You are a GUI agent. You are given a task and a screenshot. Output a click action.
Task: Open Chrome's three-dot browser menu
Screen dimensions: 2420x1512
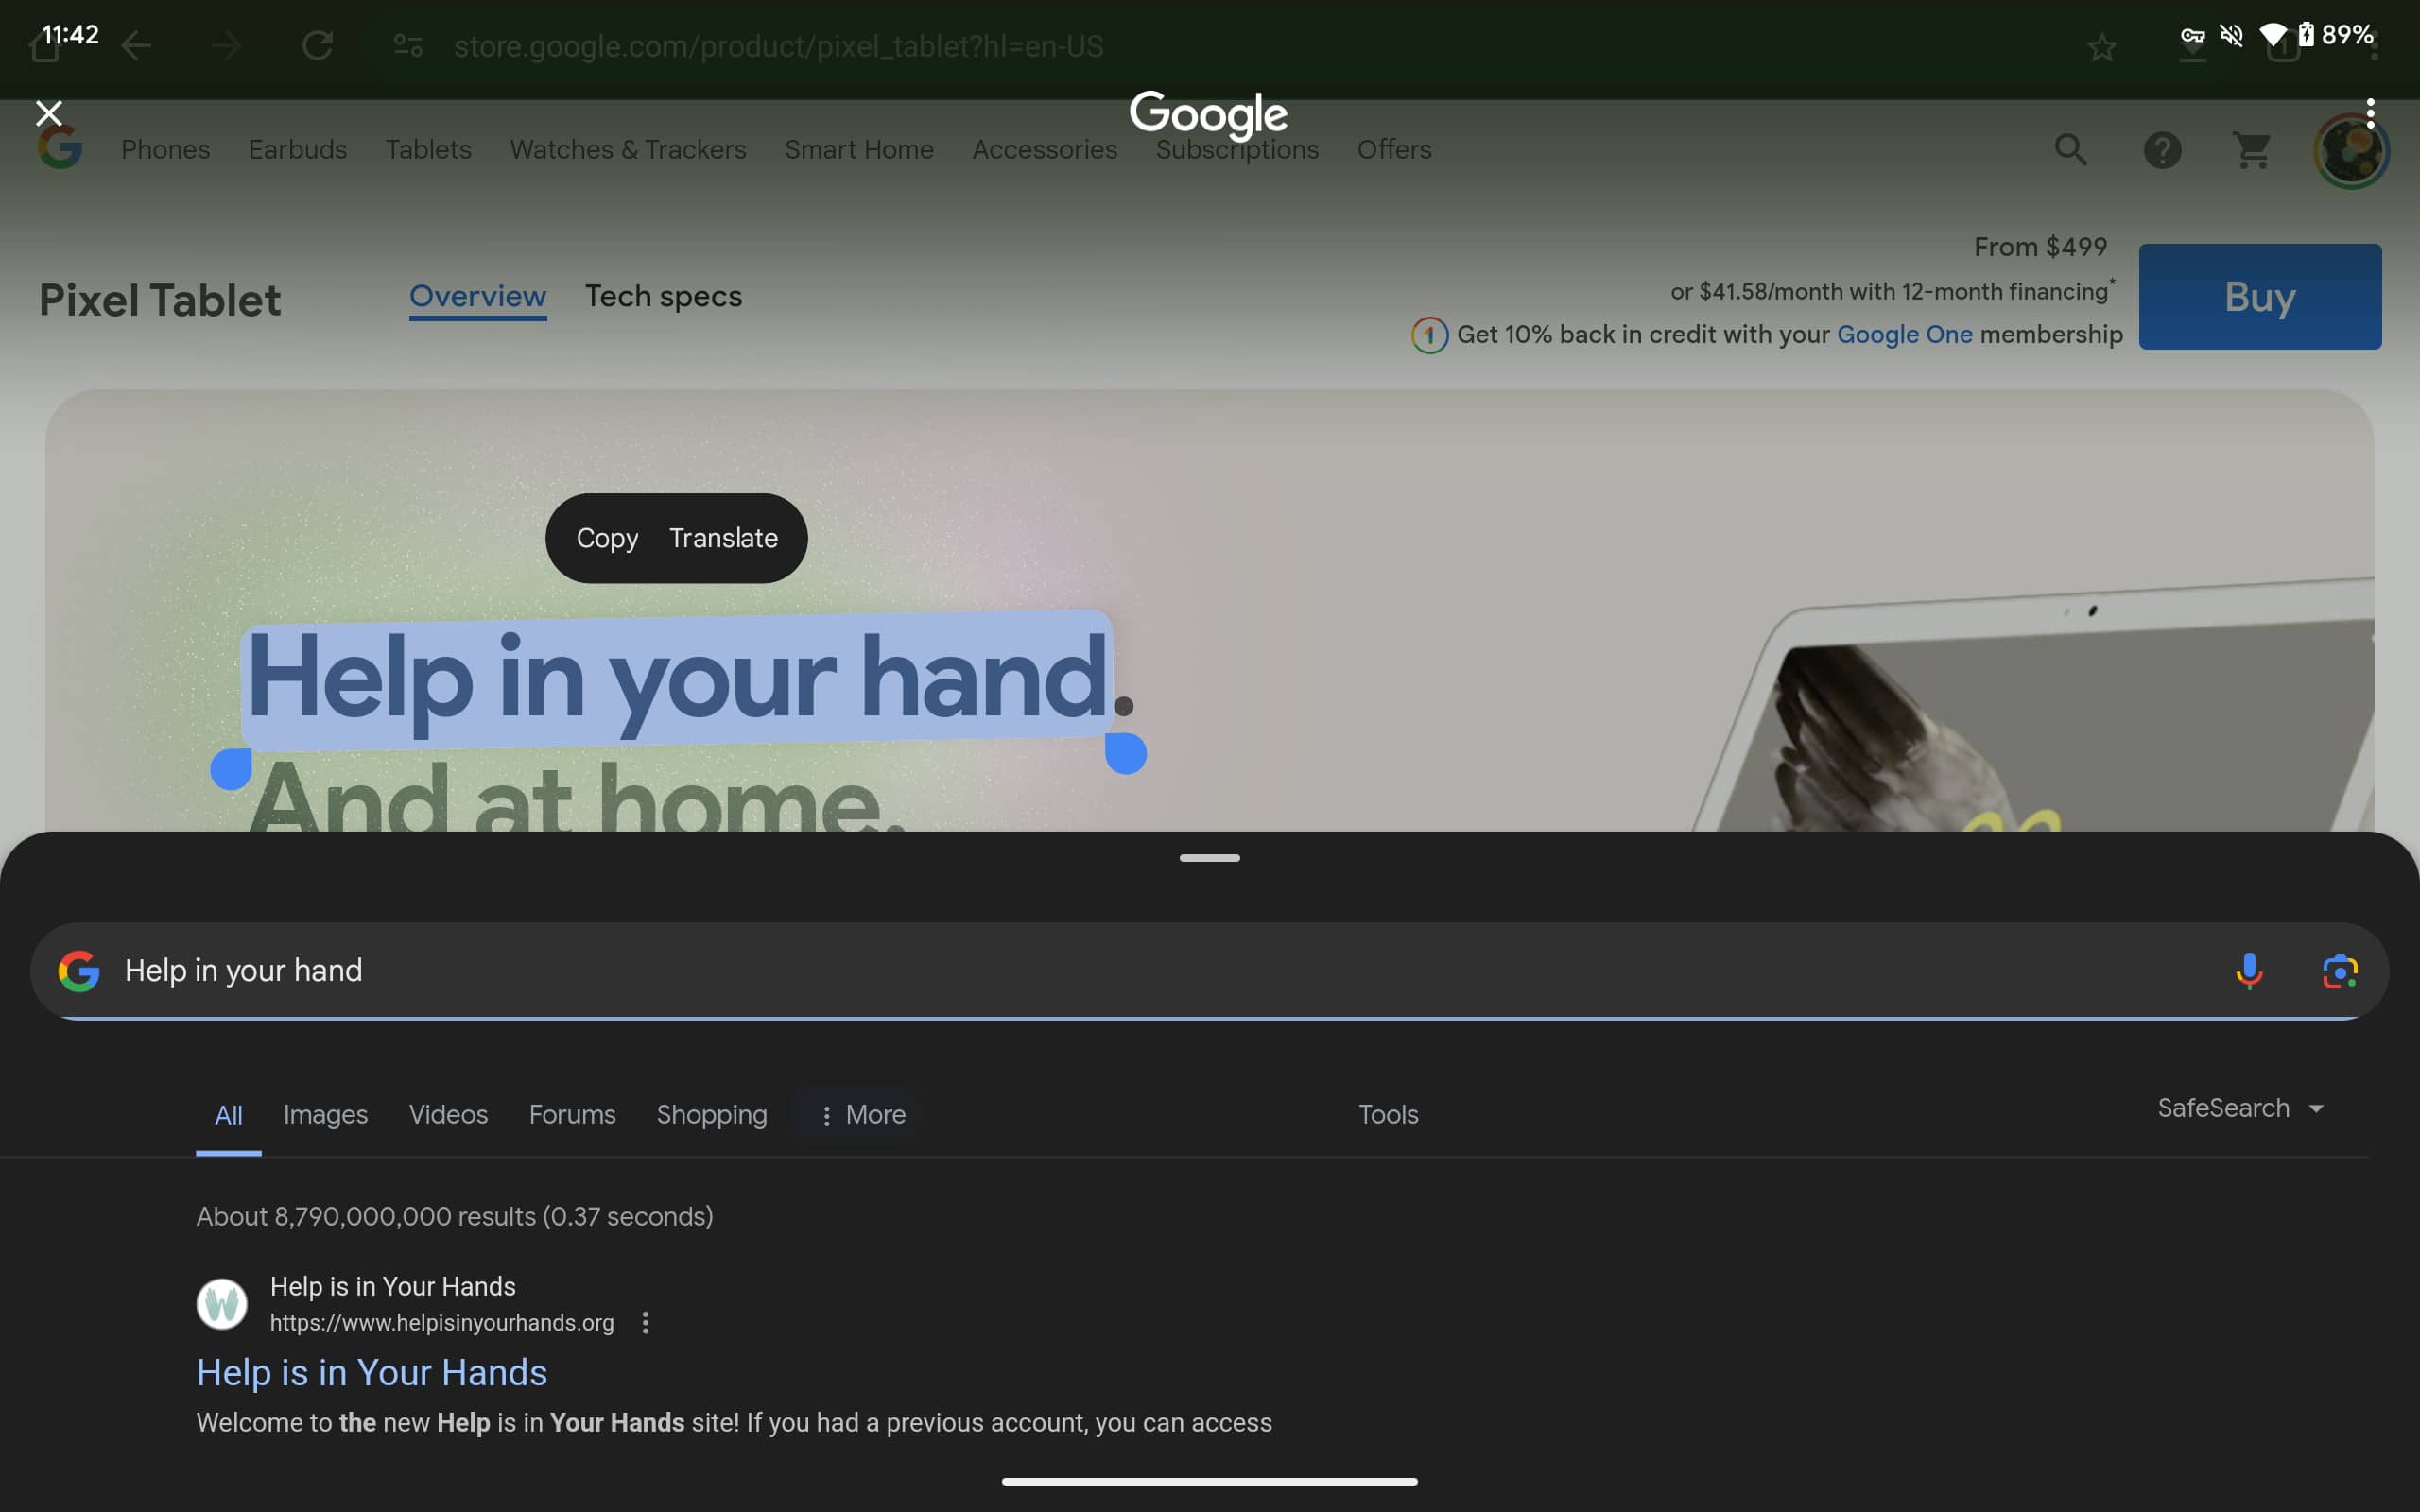click(x=2371, y=112)
